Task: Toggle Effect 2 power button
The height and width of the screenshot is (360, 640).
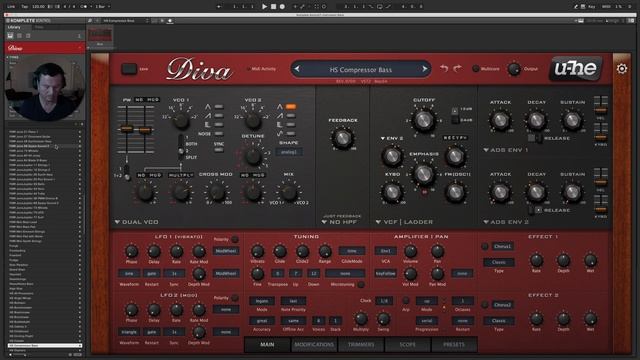Action: click(484, 305)
